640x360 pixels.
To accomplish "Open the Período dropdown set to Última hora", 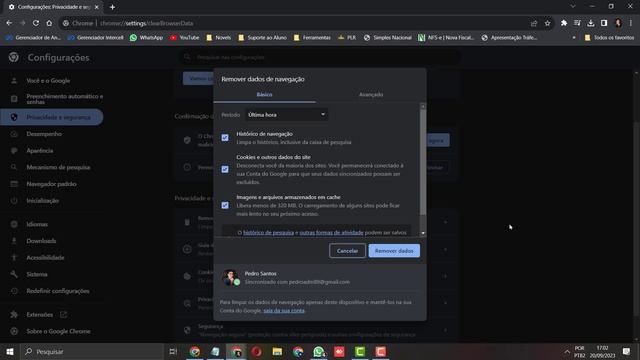I will 286,115.
